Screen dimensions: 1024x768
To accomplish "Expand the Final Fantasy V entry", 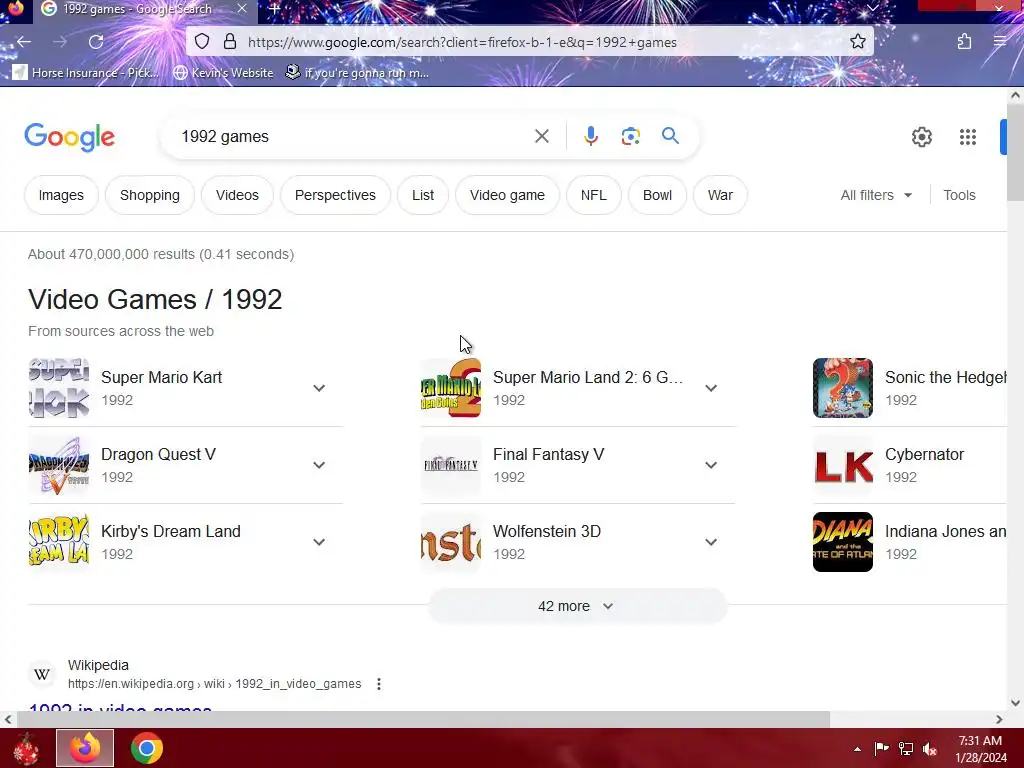I will (711, 465).
